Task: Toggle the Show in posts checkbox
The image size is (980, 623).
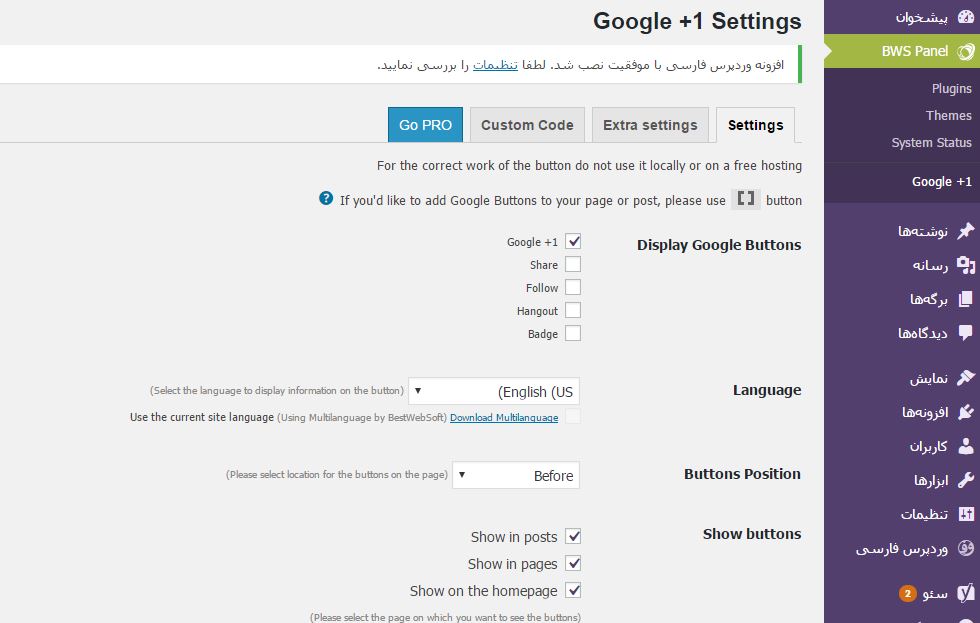Action: pos(573,536)
